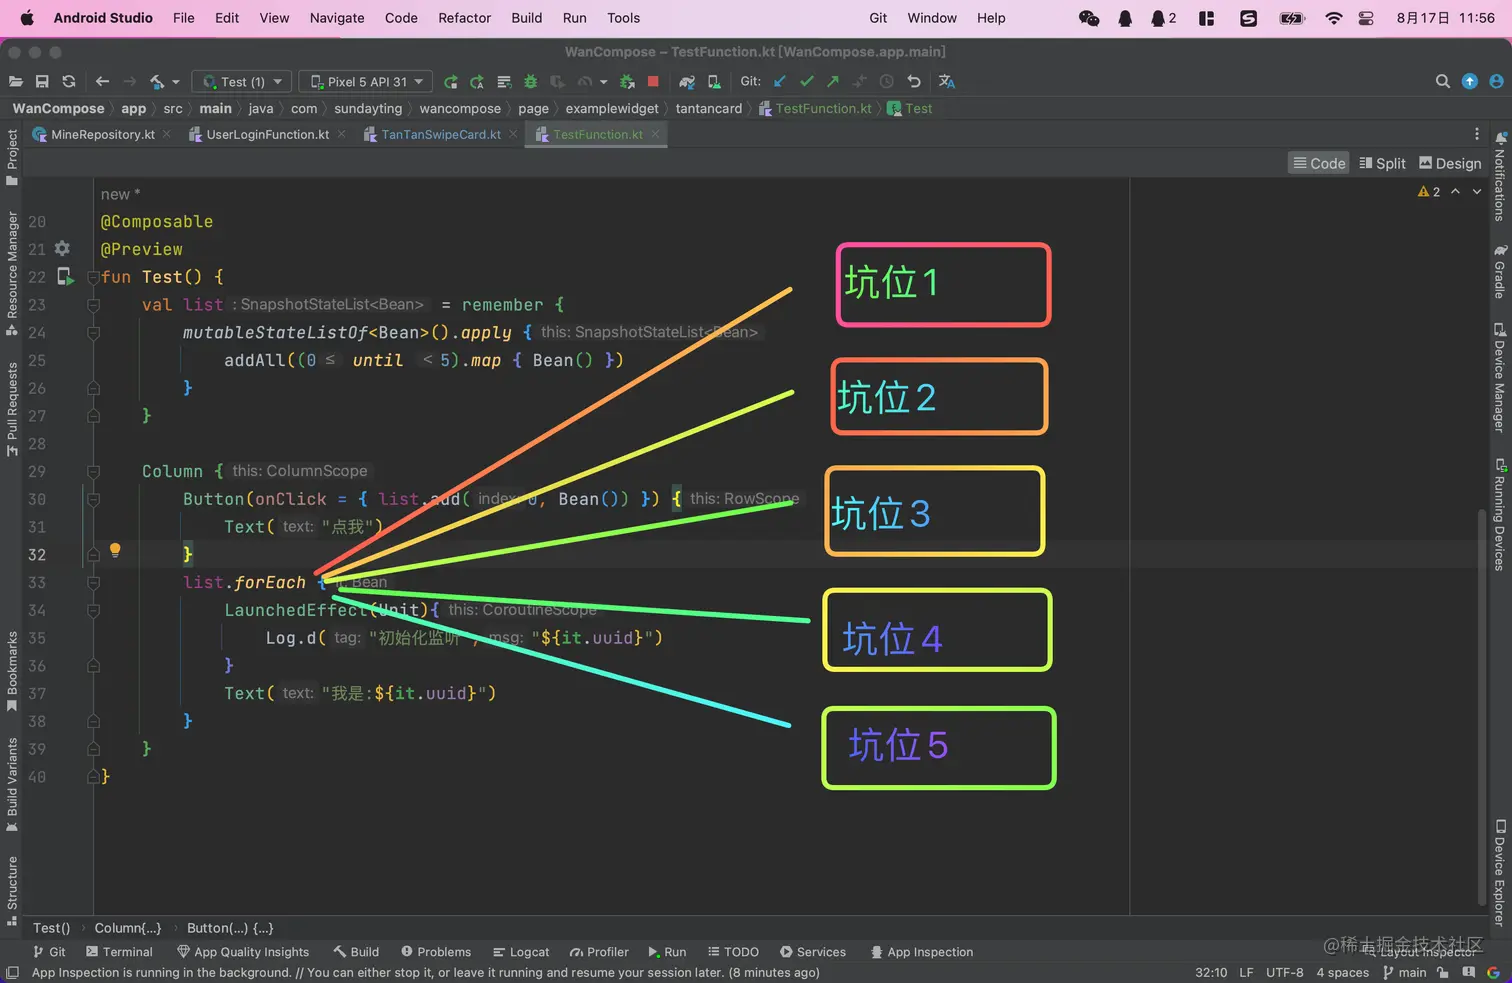Click the WeChat icon in menu bar
This screenshot has width=1512, height=983.
tap(1089, 18)
